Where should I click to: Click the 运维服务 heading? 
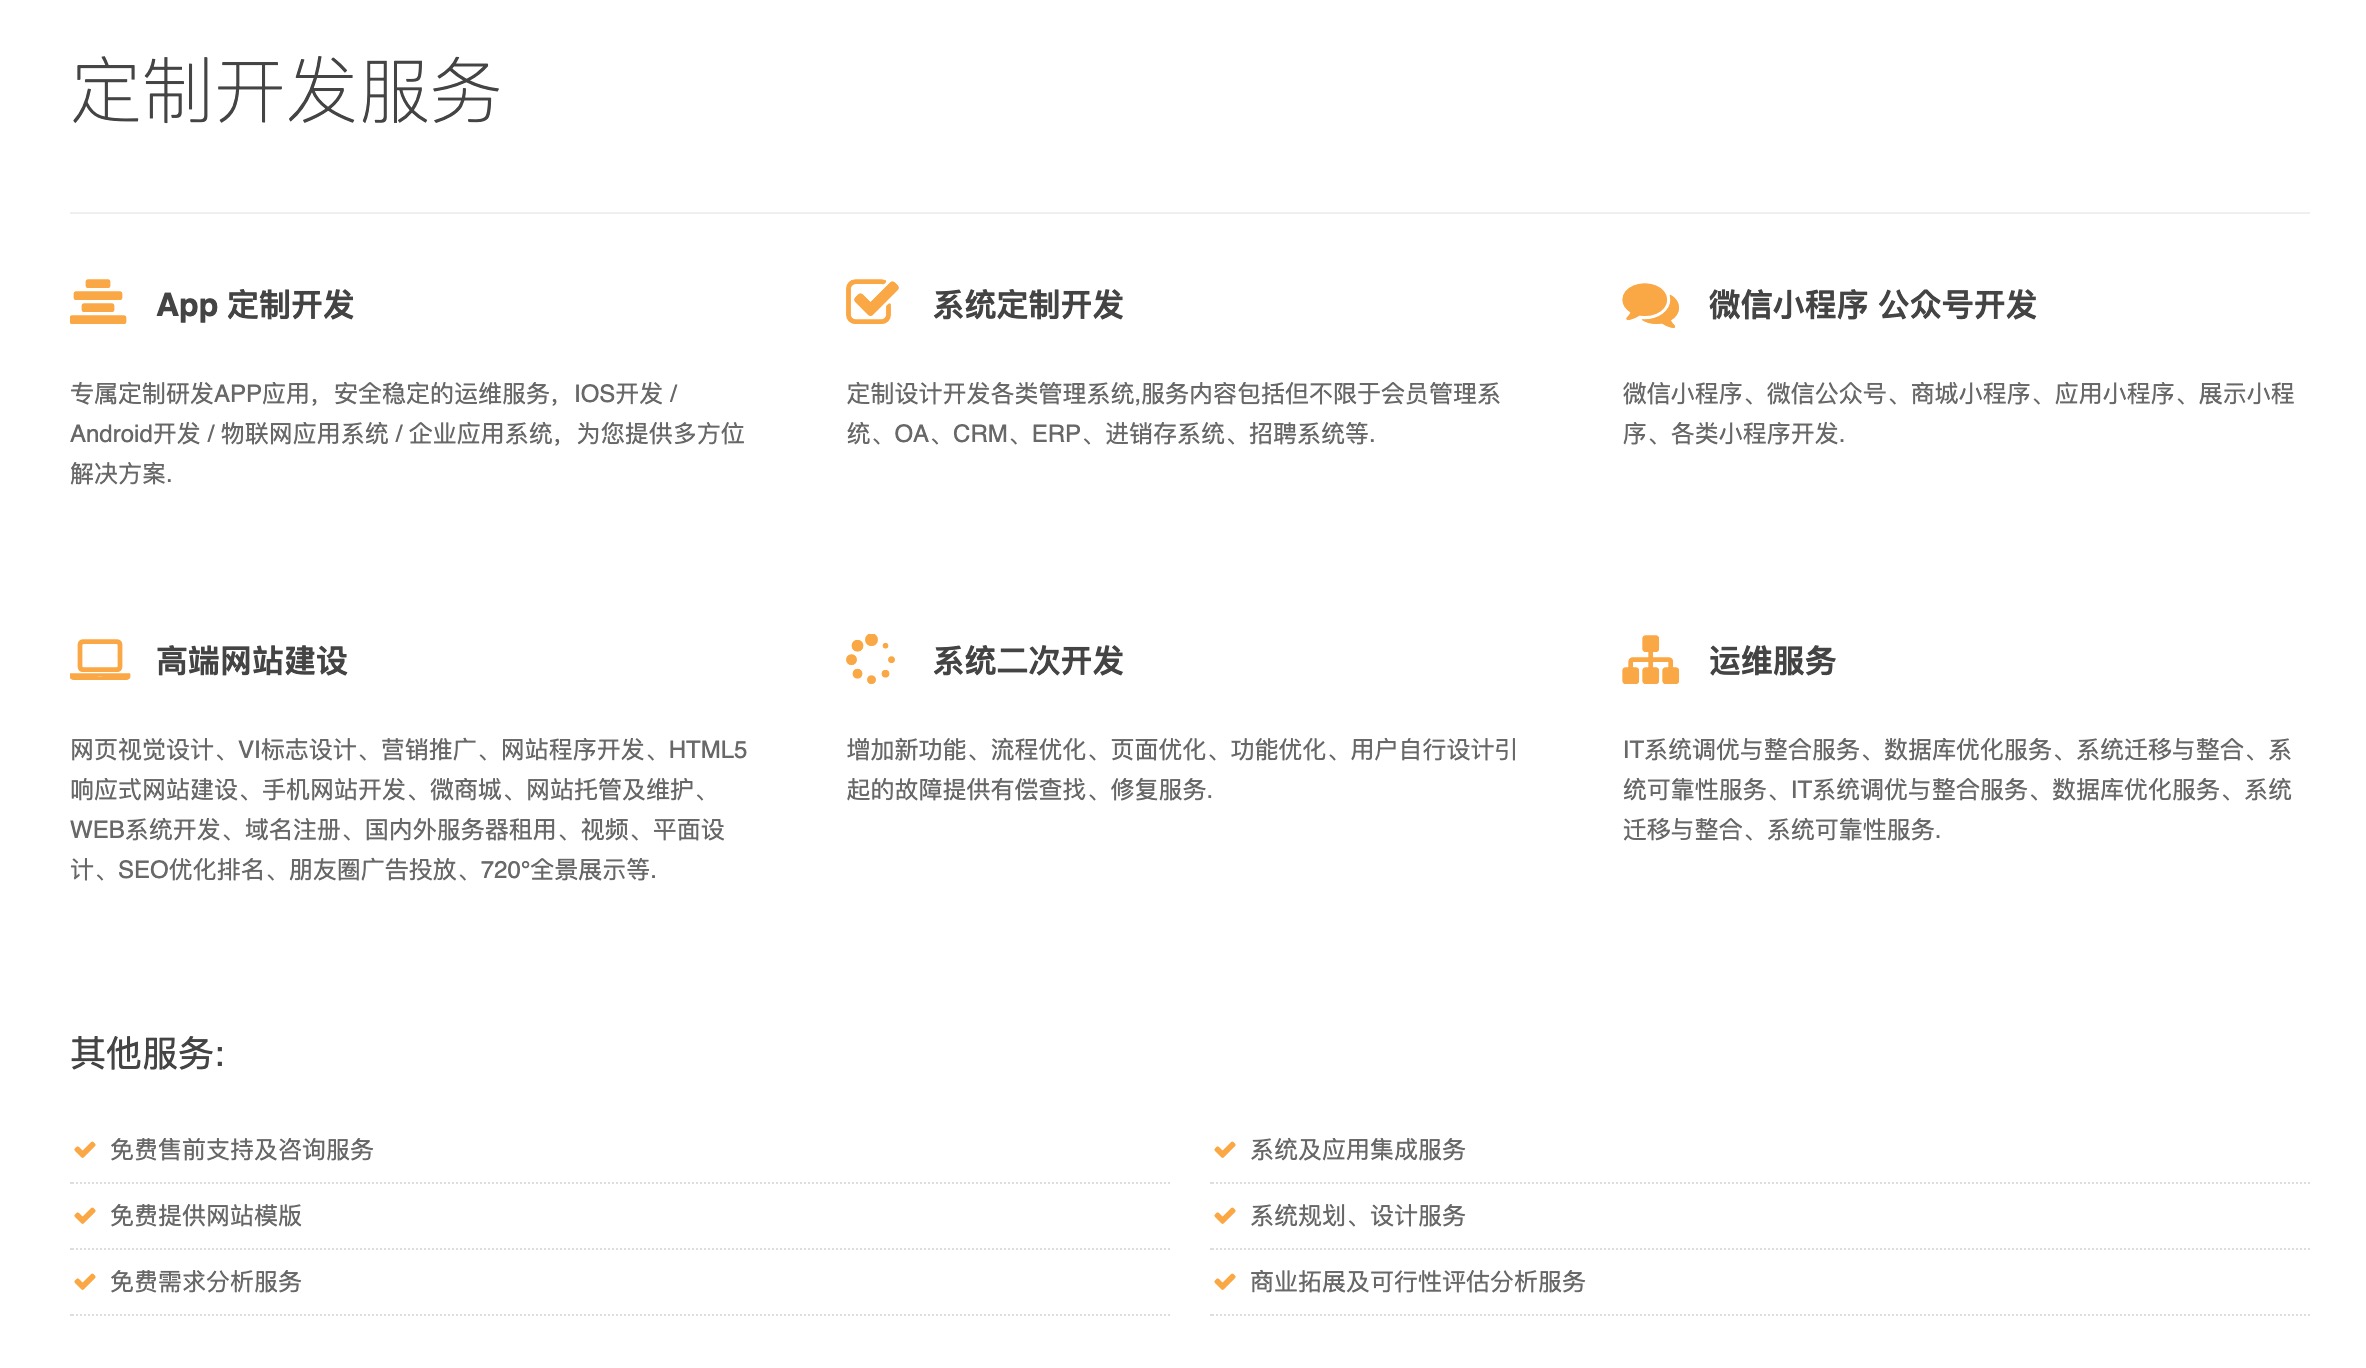click(x=1771, y=661)
